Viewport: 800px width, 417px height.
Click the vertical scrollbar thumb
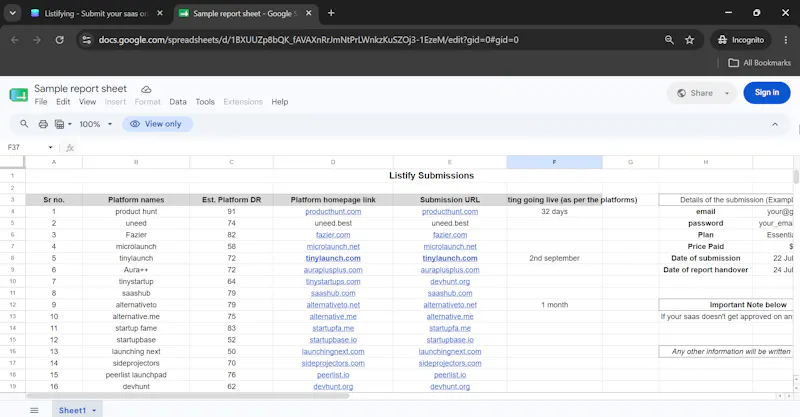[796, 177]
